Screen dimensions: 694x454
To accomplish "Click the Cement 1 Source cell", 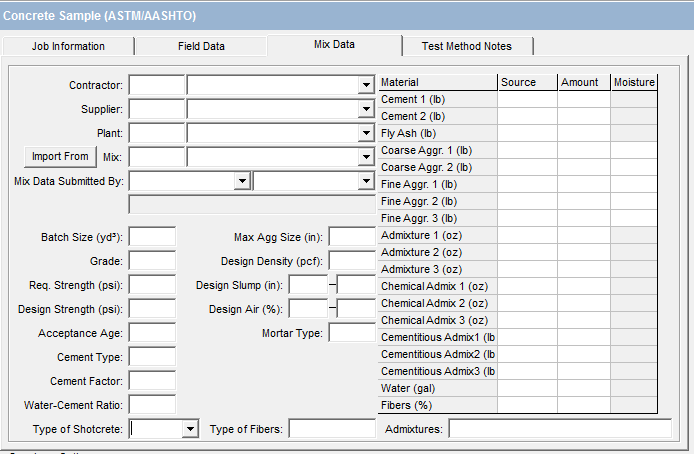I will (527, 99).
